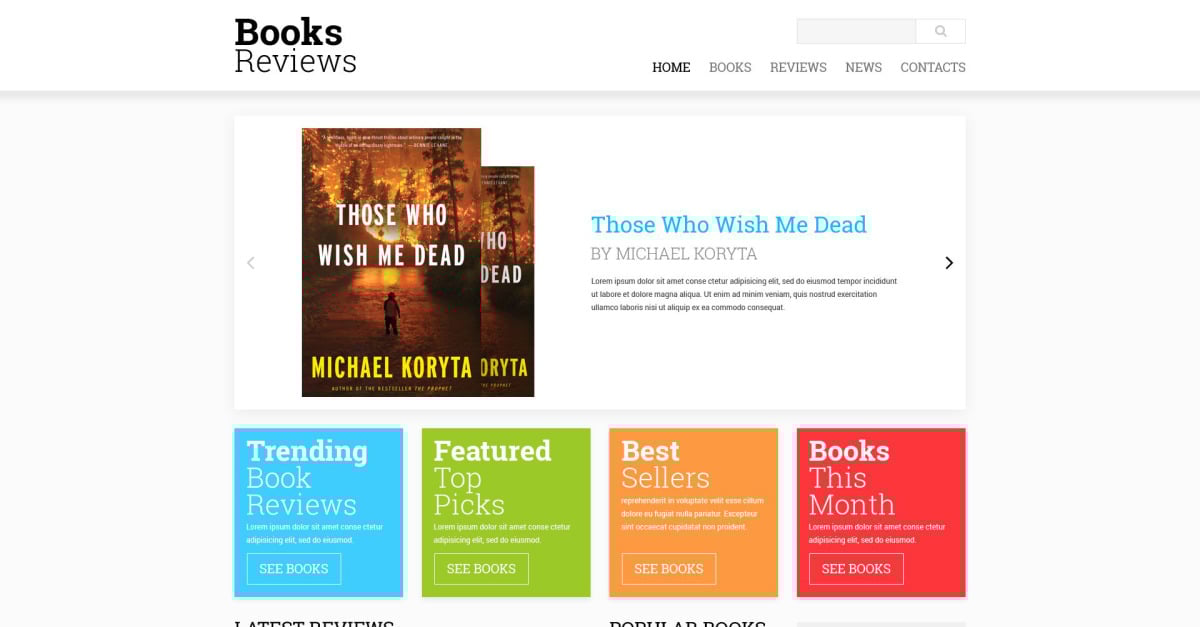1200x627 pixels.
Task: Click the search magnifier icon
Action: [x=940, y=31]
